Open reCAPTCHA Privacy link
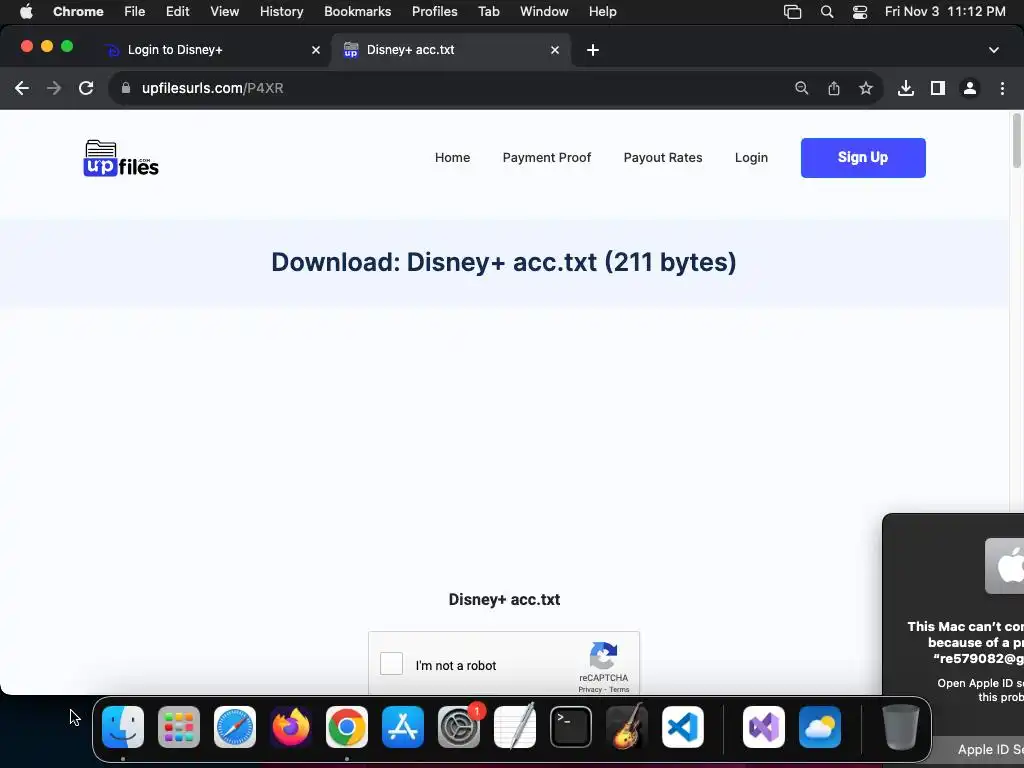 [590, 690]
